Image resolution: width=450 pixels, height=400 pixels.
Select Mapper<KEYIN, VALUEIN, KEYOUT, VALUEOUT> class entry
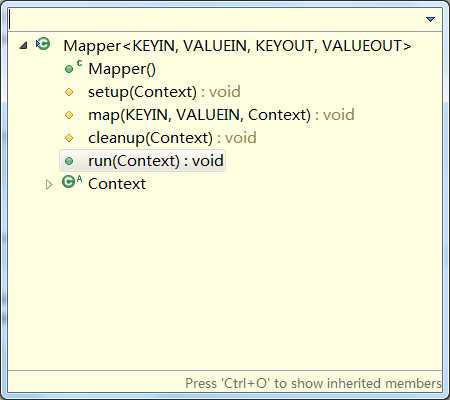(x=237, y=46)
